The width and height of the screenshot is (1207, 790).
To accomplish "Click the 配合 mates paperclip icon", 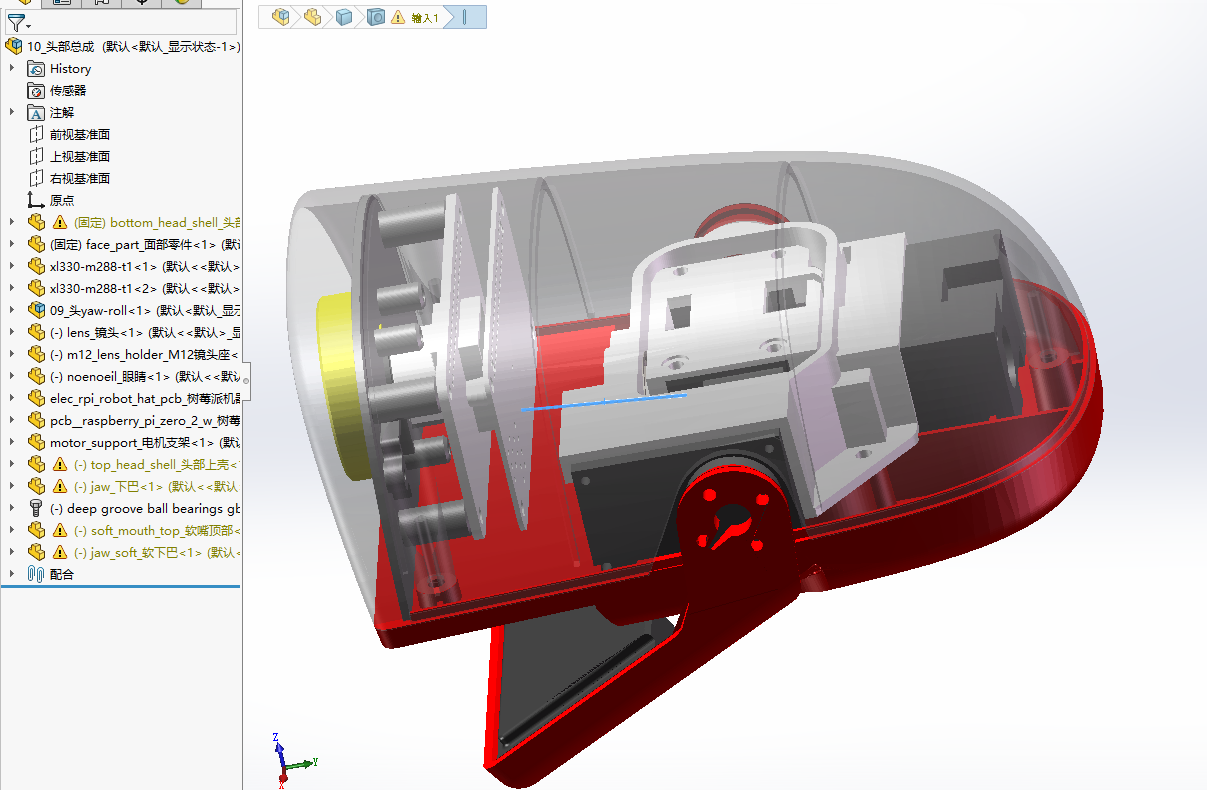I will click(36, 574).
